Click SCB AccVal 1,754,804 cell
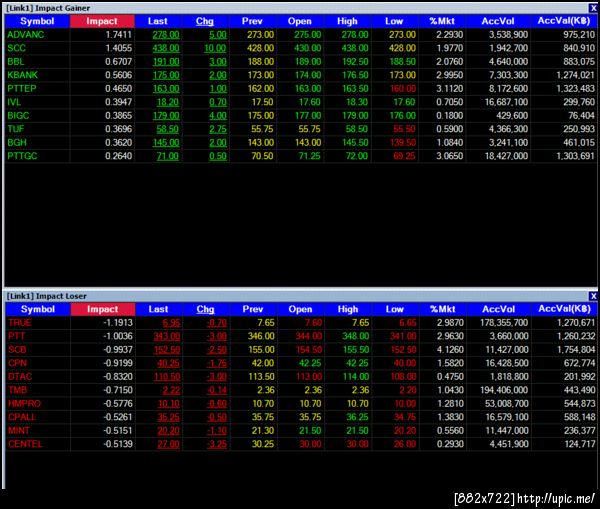 click(x=576, y=350)
